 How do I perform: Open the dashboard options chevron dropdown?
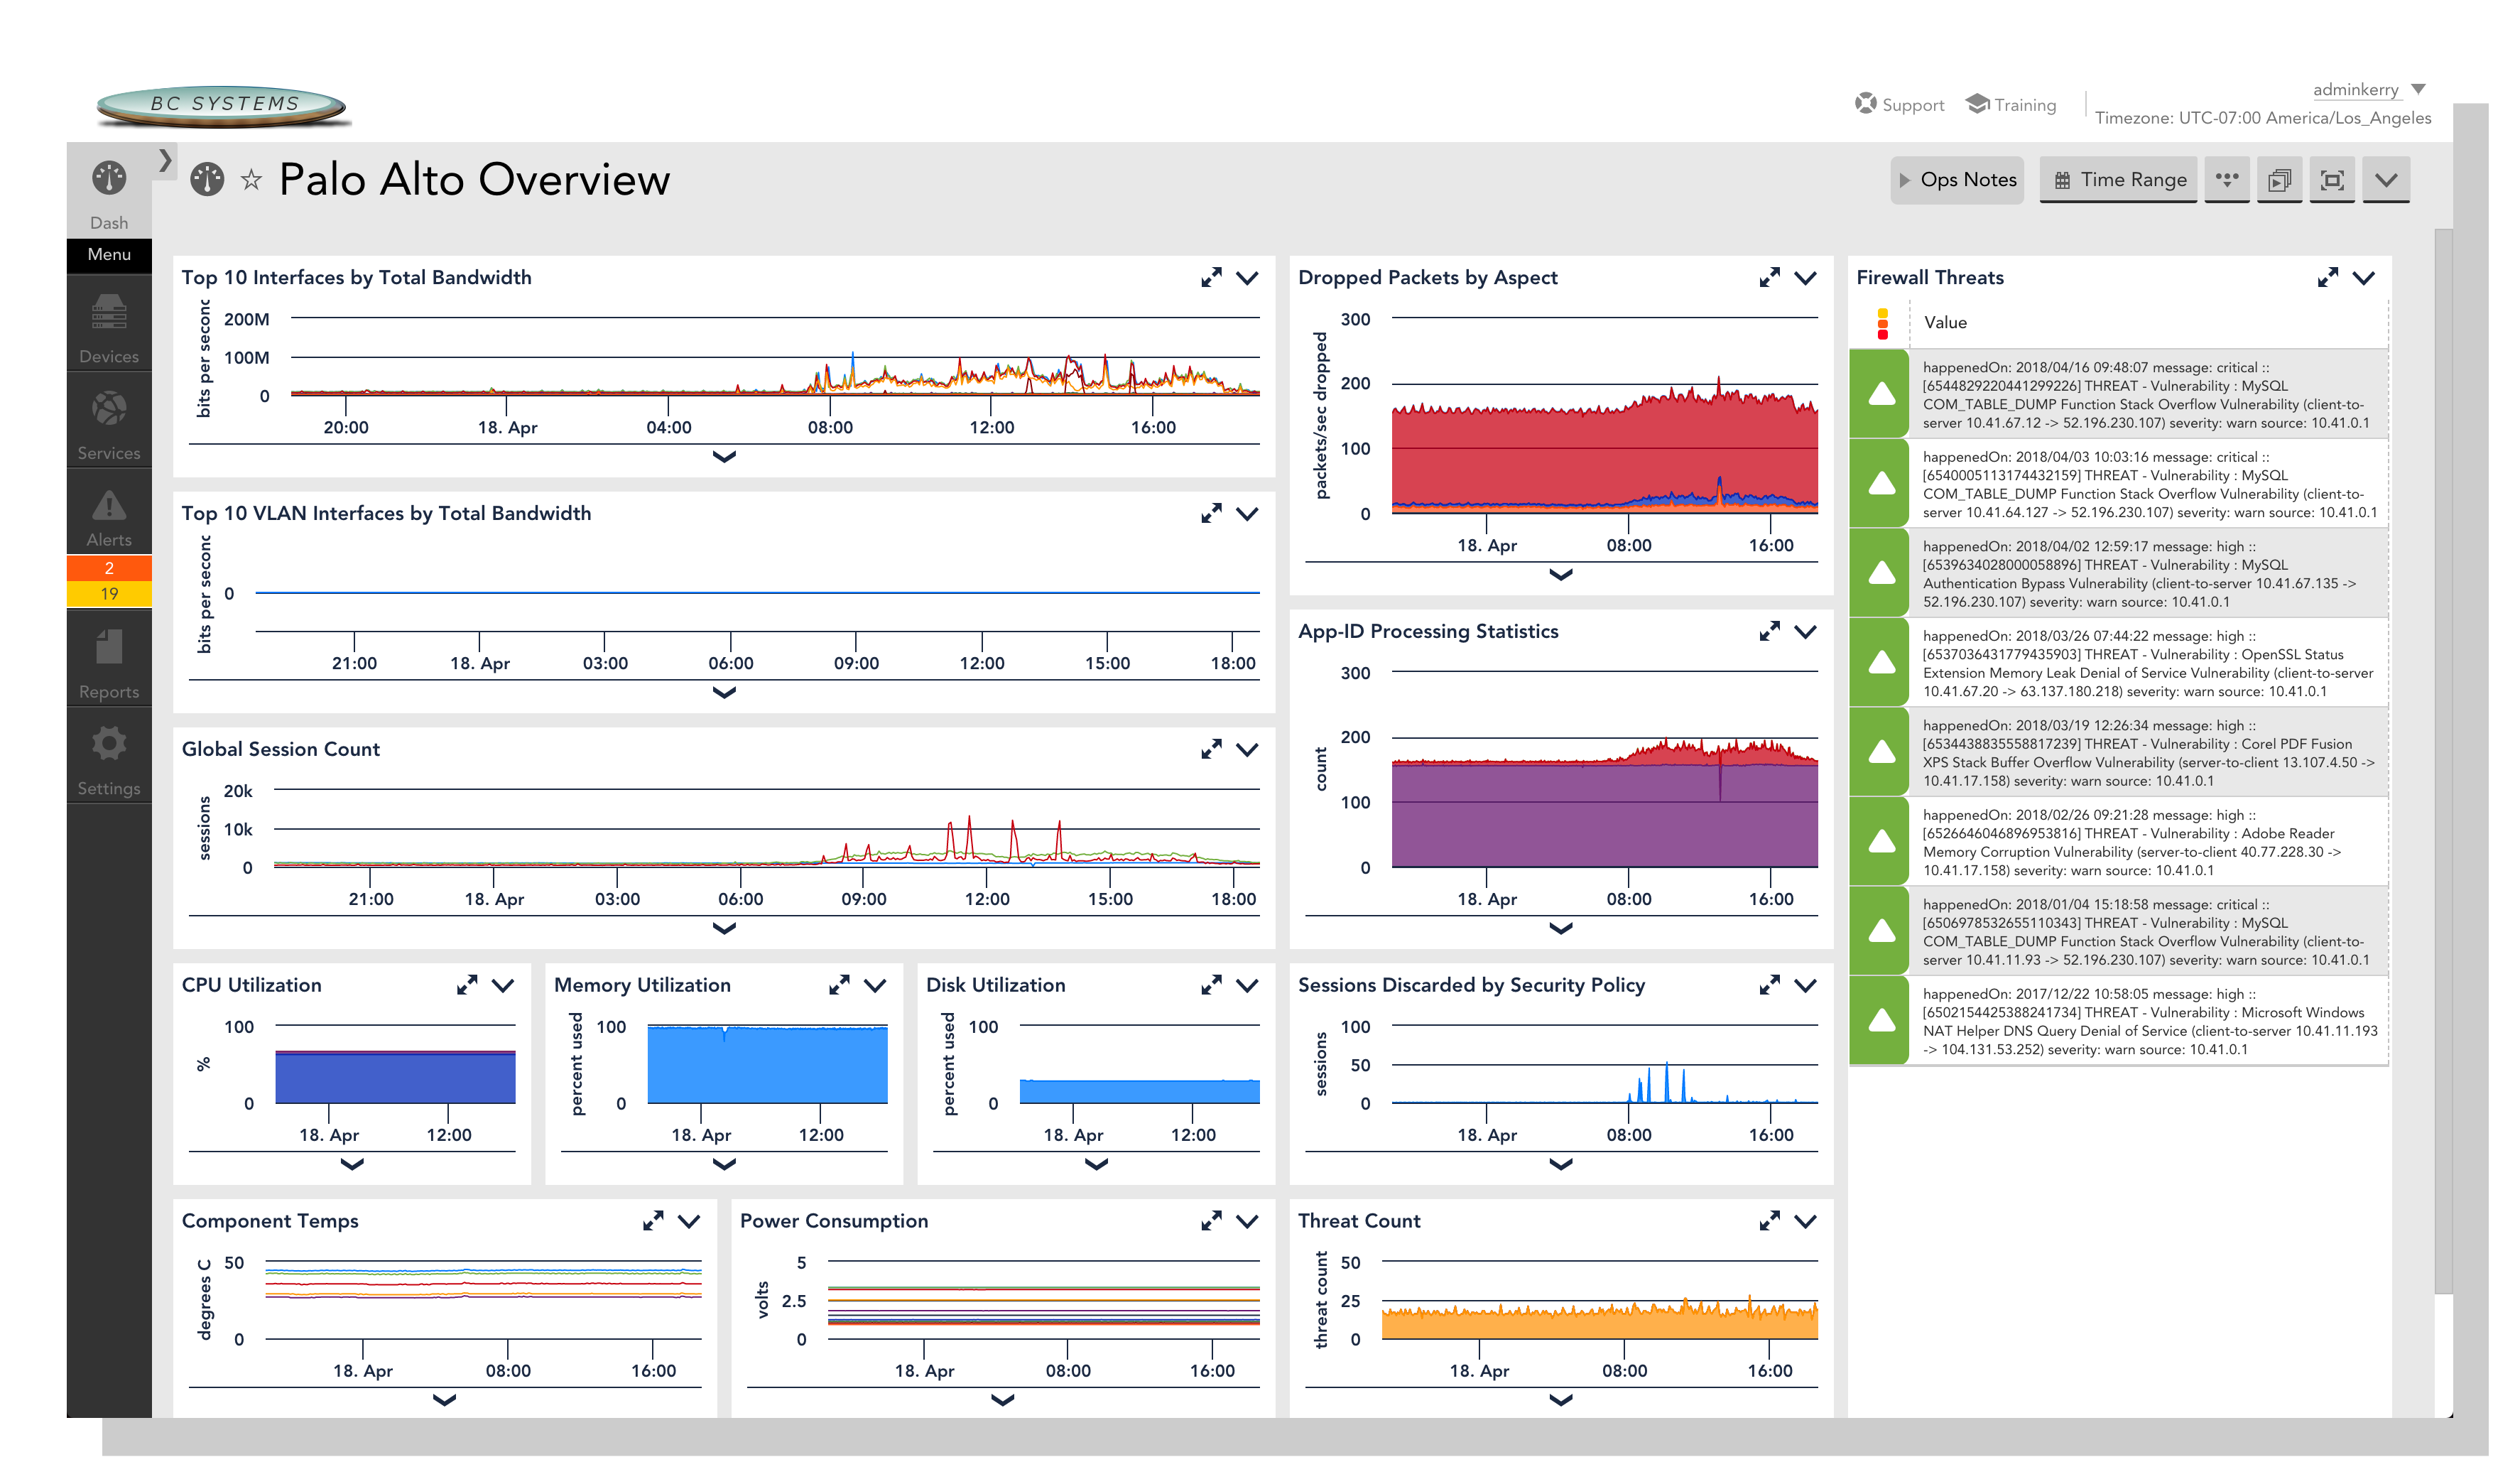2386,180
